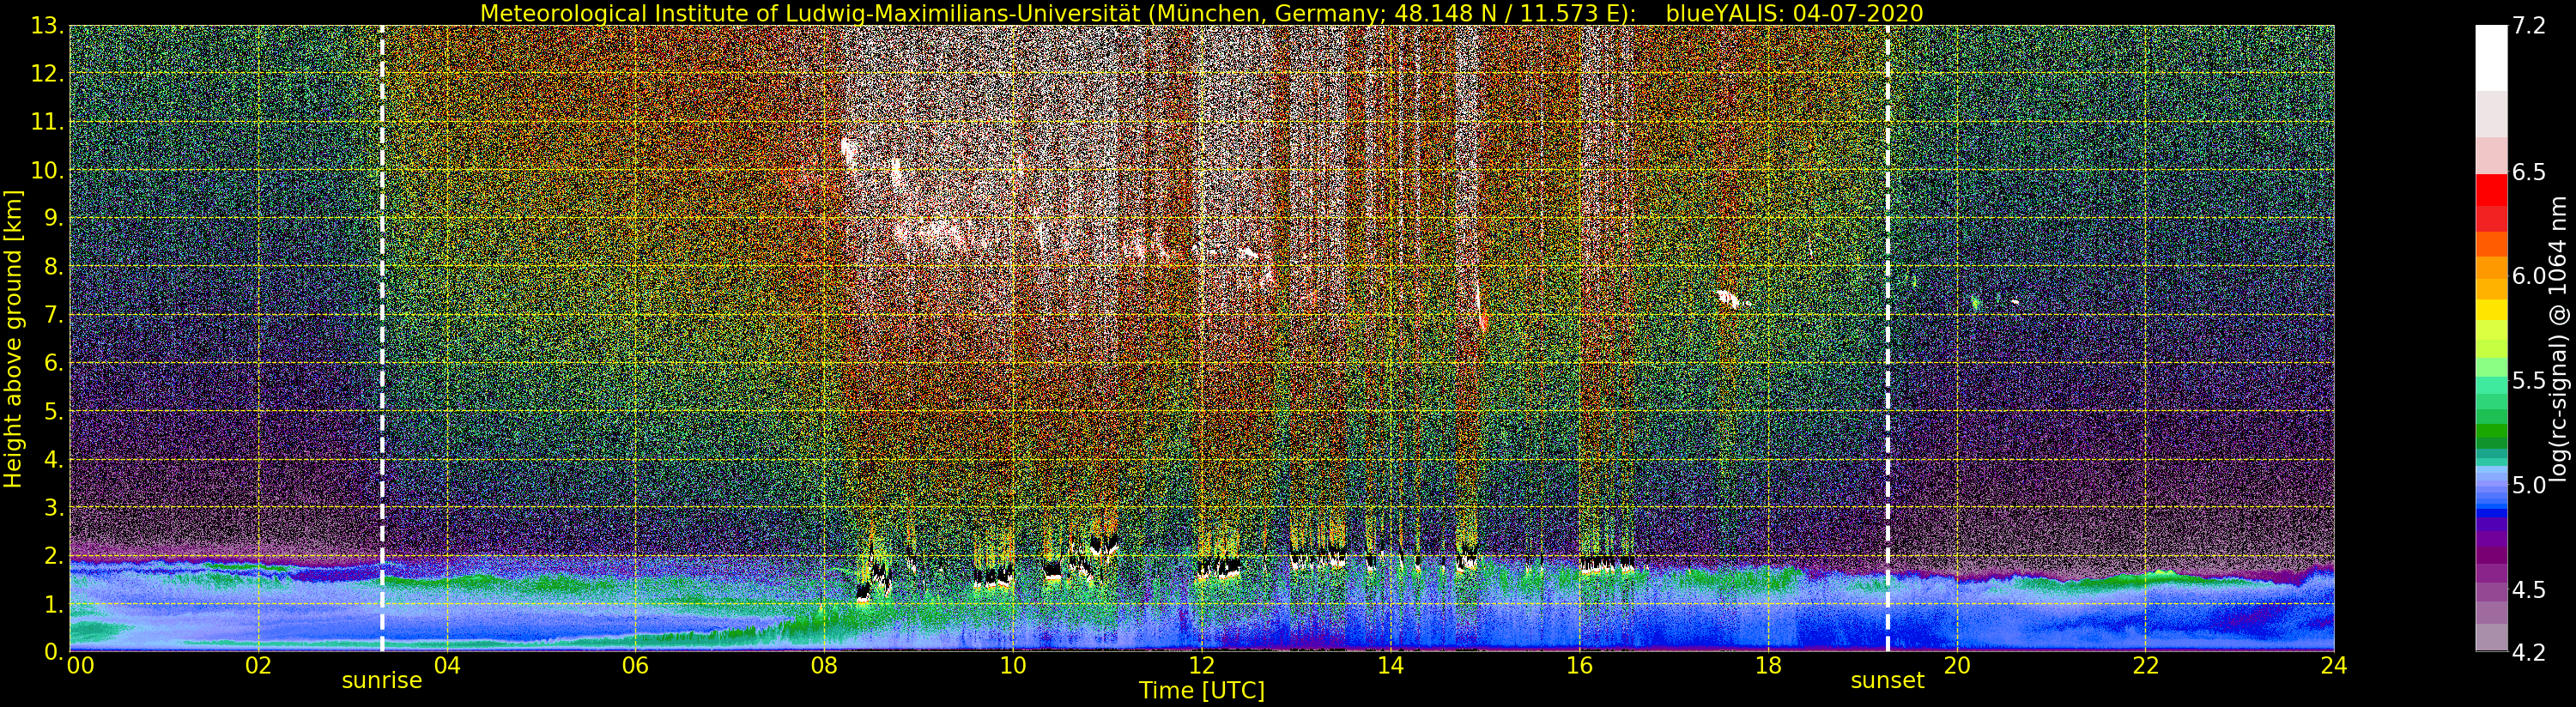Click the height axis tick '8.'
Viewport: 2576px width, 707px height.
[x=55, y=267]
